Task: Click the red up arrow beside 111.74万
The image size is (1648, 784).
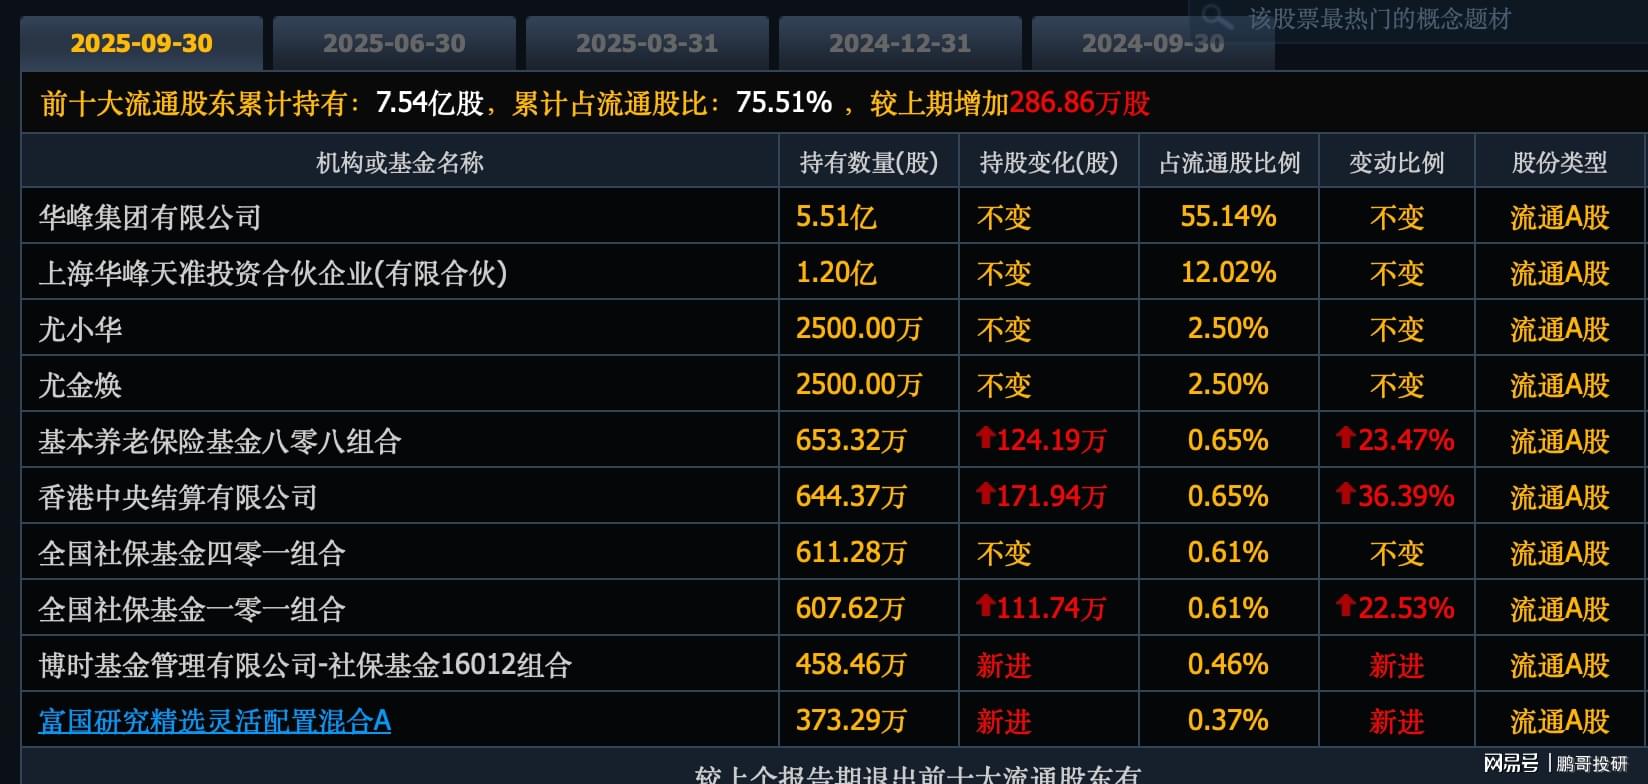Action: click(986, 606)
